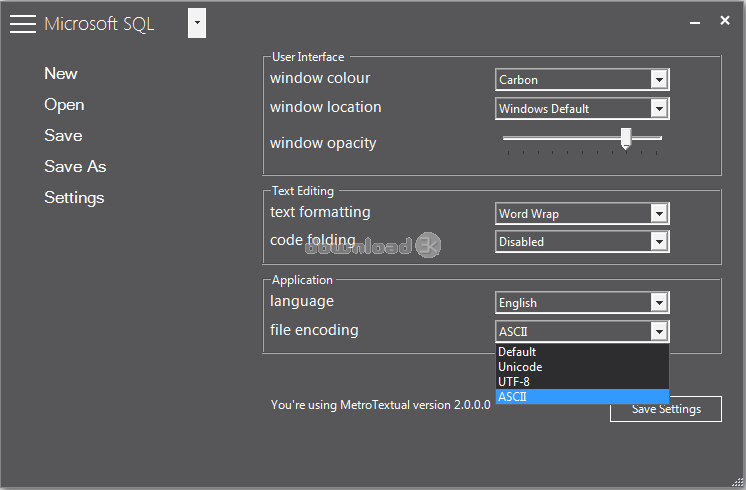The image size is (746, 490).
Task: Collapse the file encoding ASCII combo box
Action: pyautogui.click(x=582, y=331)
